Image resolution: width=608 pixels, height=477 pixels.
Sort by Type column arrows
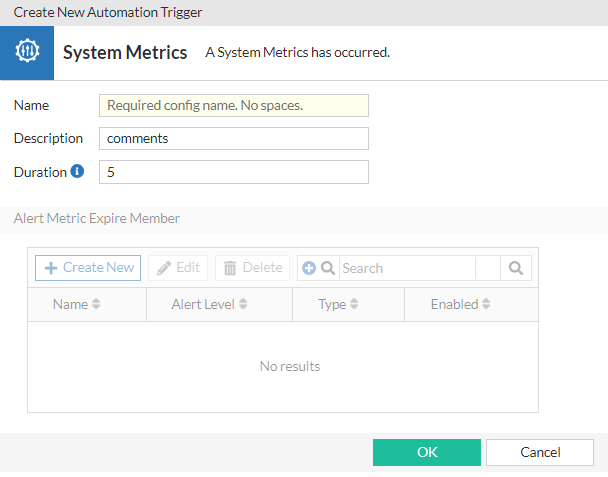(x=354, y=304)
